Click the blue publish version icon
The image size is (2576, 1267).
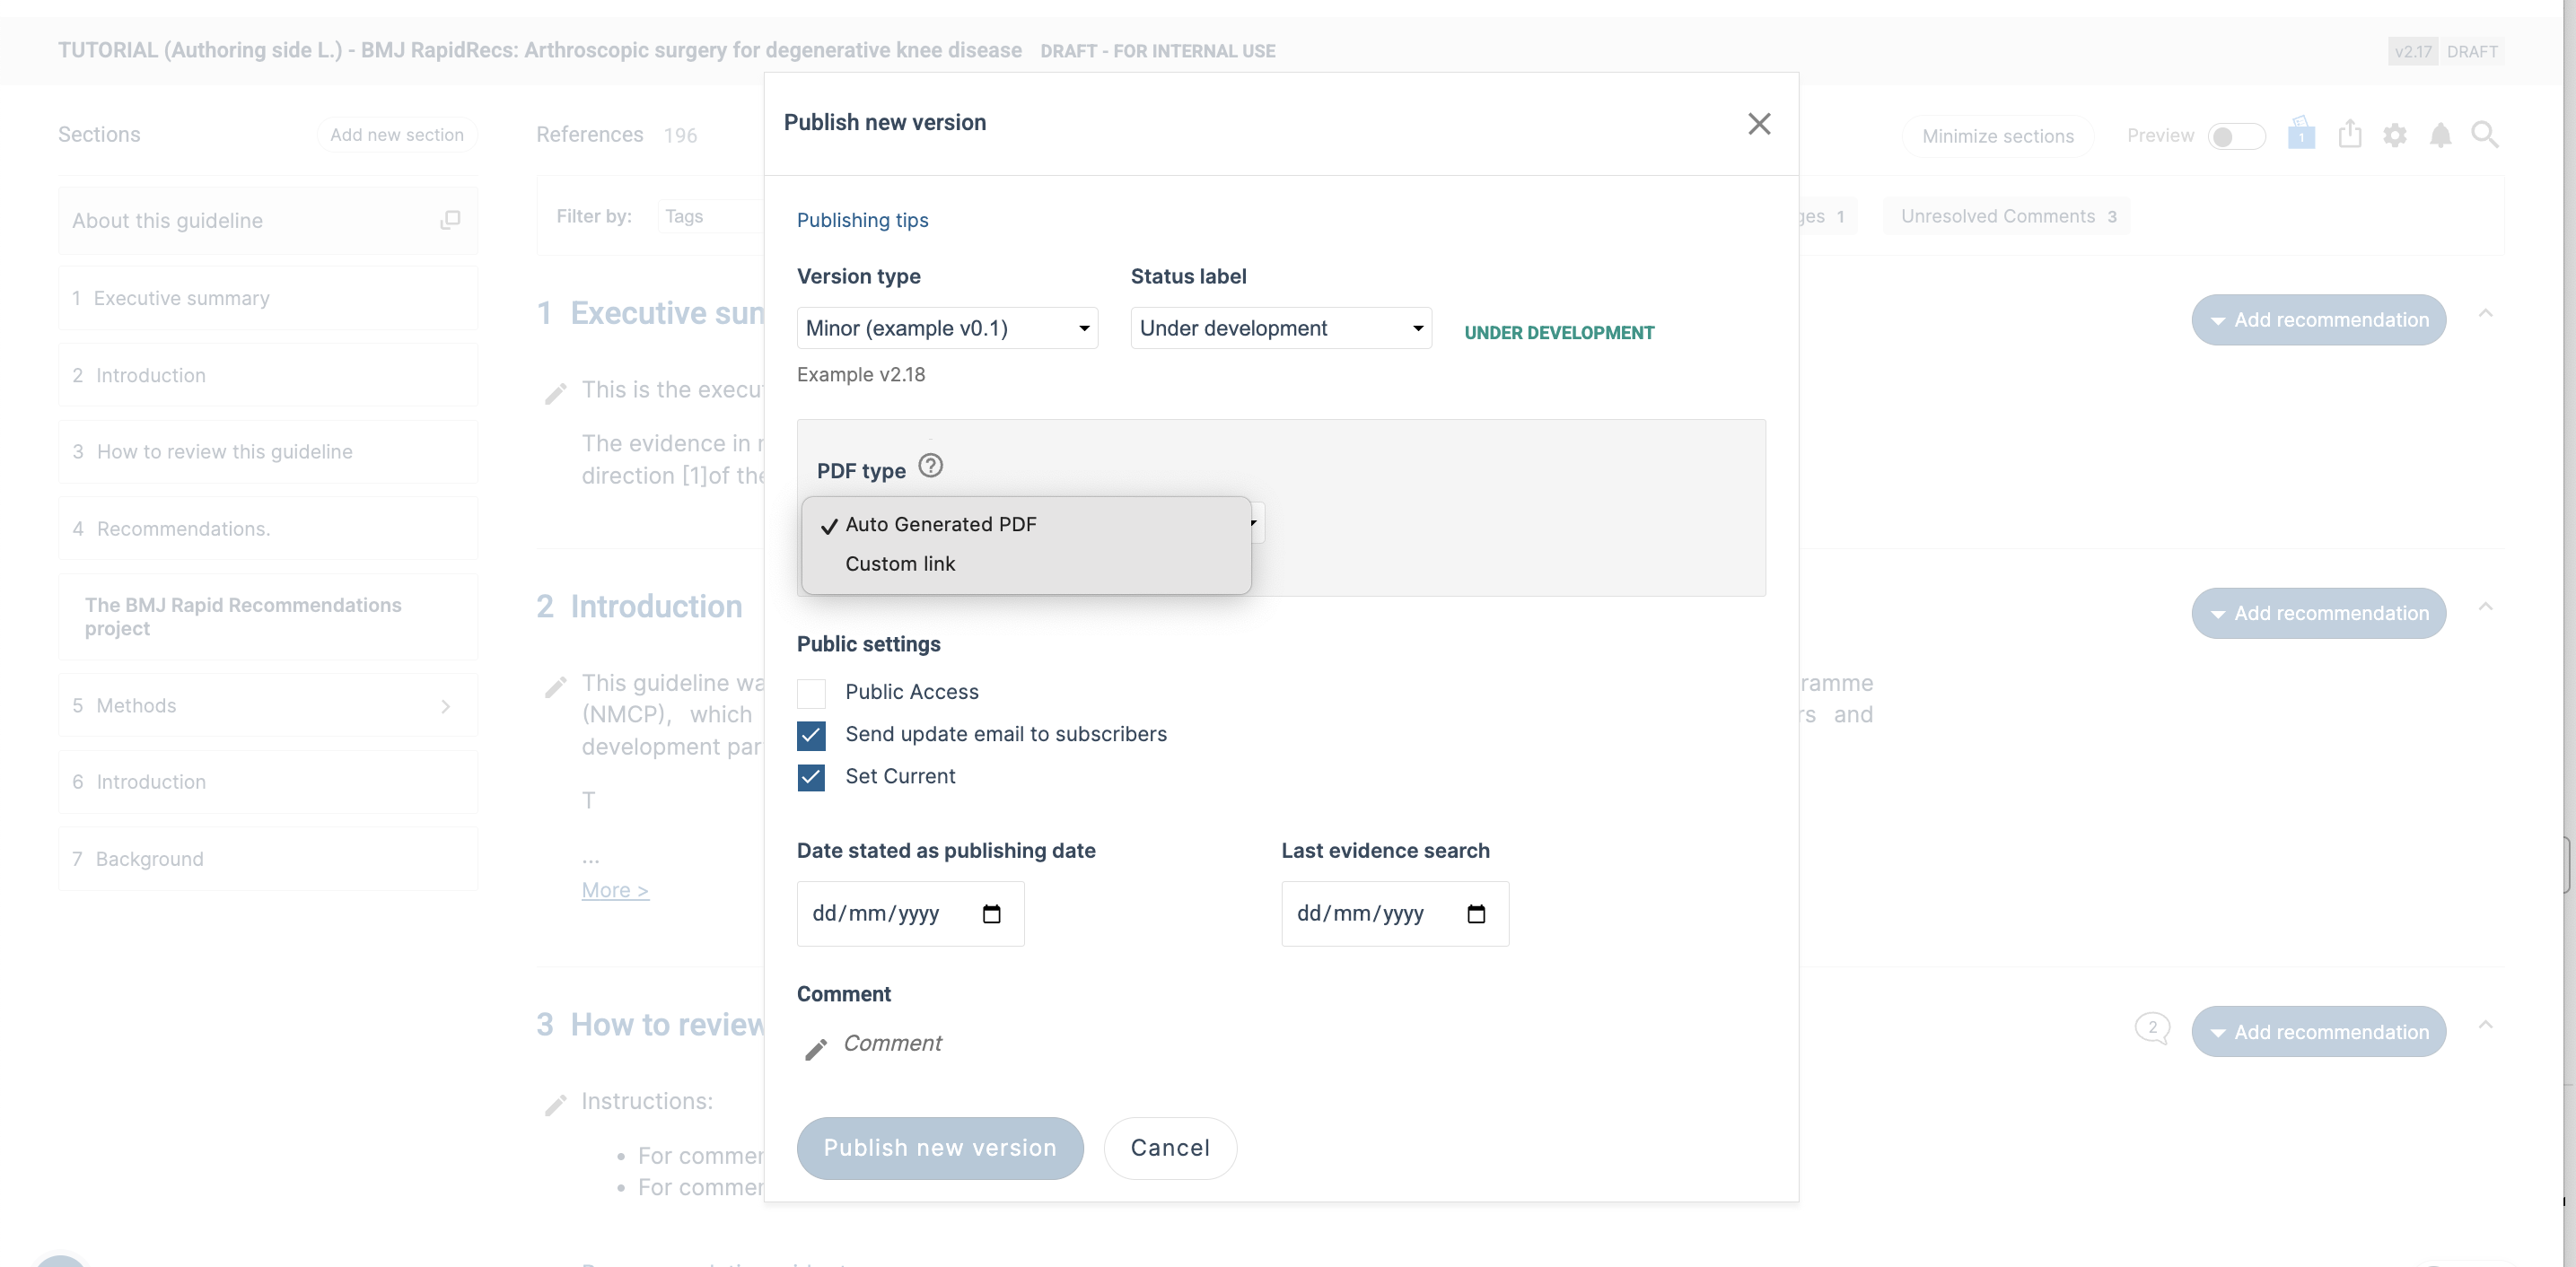pyautogui.click(x=2301, y=133)
